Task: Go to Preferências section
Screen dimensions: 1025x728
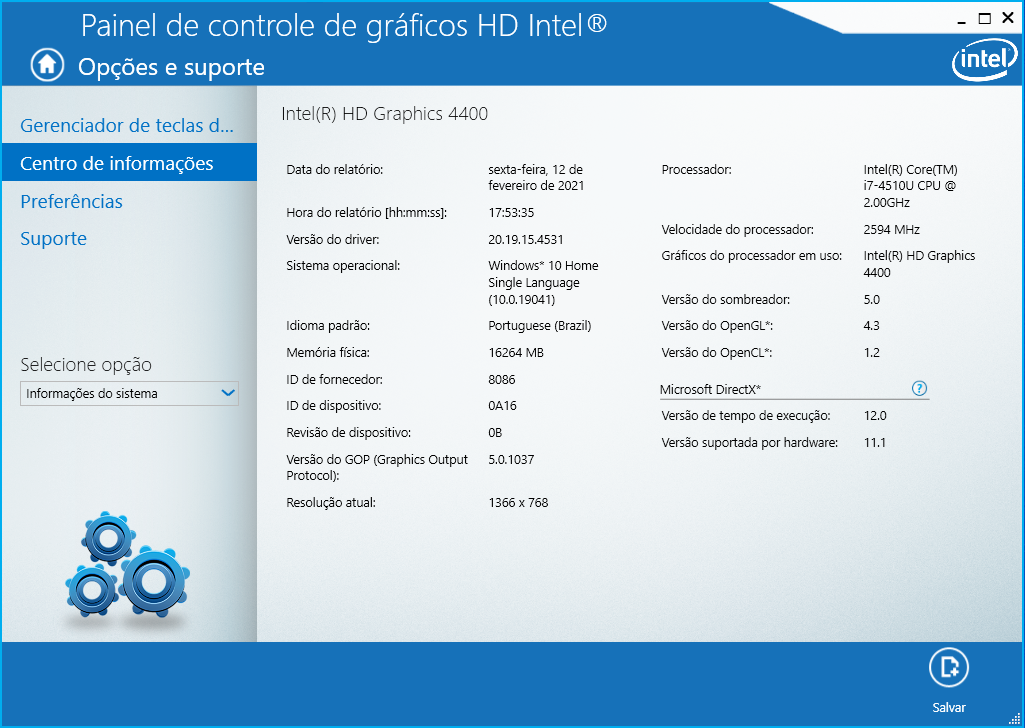Action: pyautogui.click(x=71, y=201)
